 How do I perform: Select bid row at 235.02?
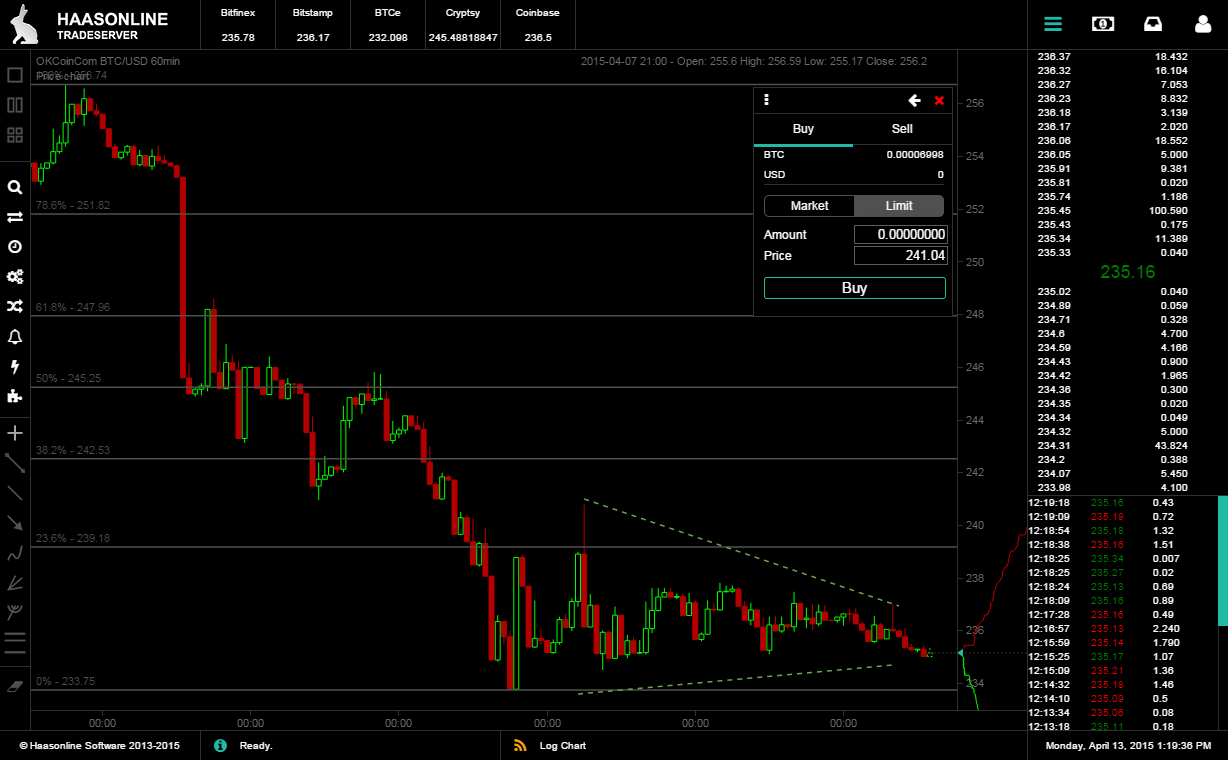coord(1113,291)
